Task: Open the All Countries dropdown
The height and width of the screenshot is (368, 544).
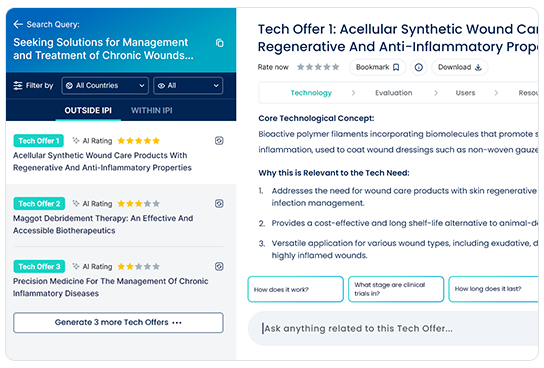Action: point(105,86)
